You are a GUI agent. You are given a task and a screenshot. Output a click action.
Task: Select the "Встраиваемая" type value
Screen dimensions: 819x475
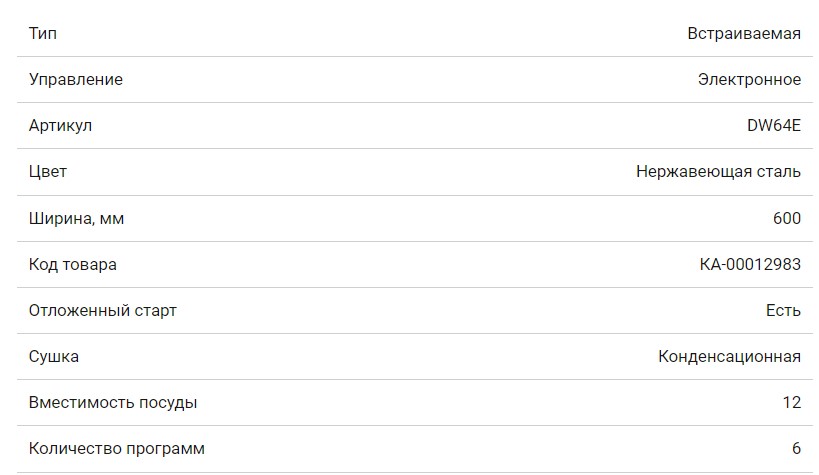(743, 34)
